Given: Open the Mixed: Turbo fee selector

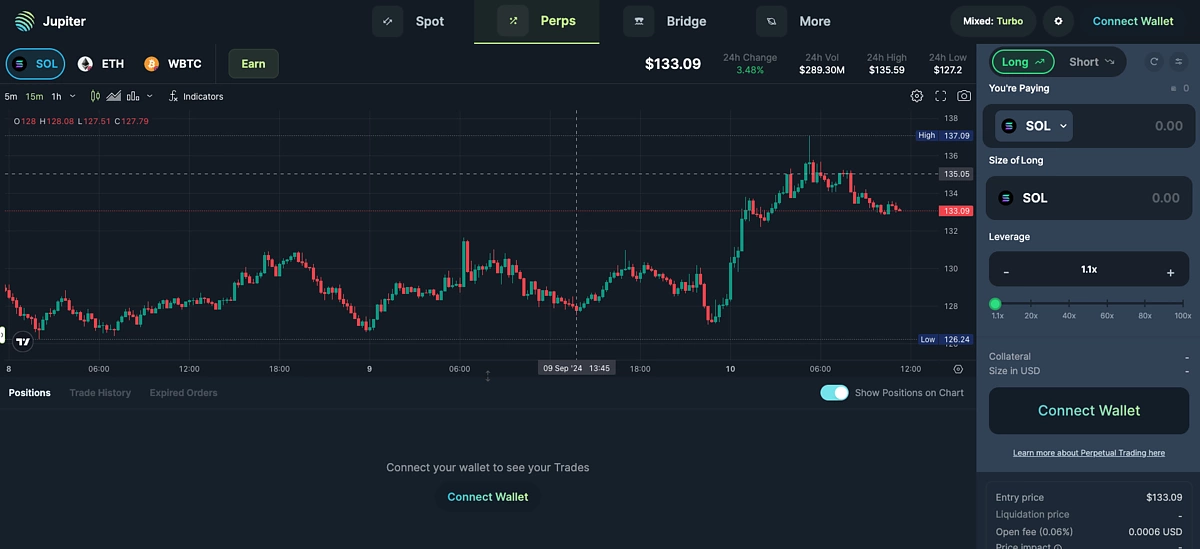Looking at the screenshot, I should click(x=992, y=21).
